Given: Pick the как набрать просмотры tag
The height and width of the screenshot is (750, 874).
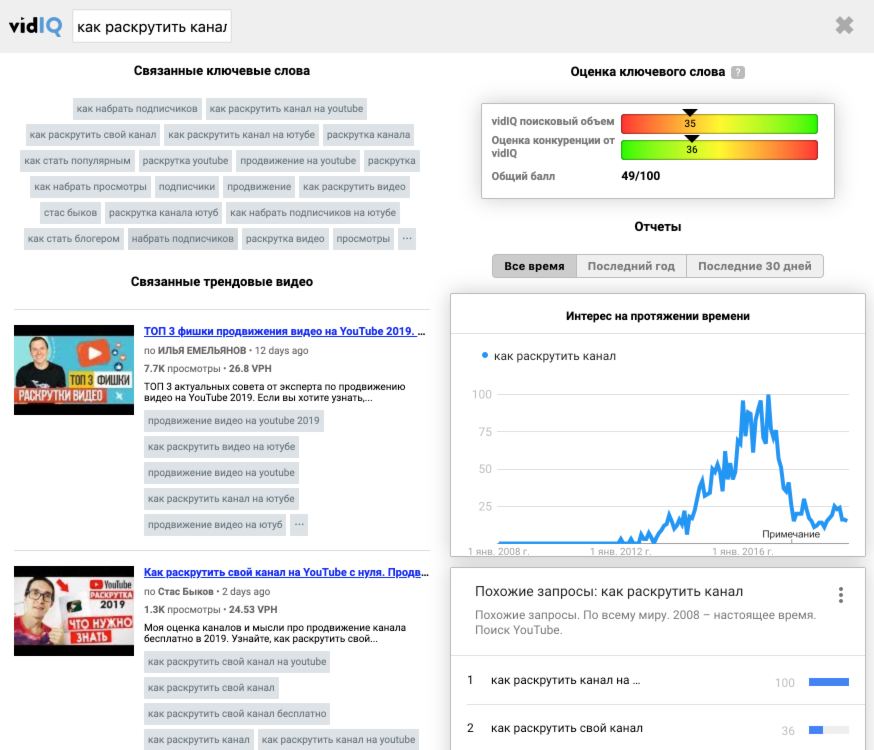Looking at the screenshot, I should pyautogui.click(x=90, y=187).
